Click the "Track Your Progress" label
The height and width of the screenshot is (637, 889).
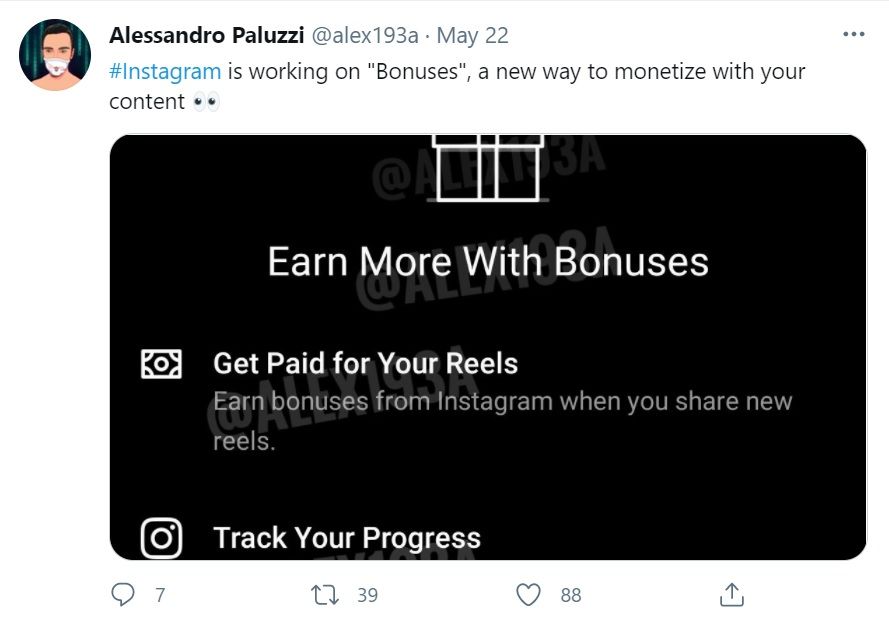pos(347,538)
